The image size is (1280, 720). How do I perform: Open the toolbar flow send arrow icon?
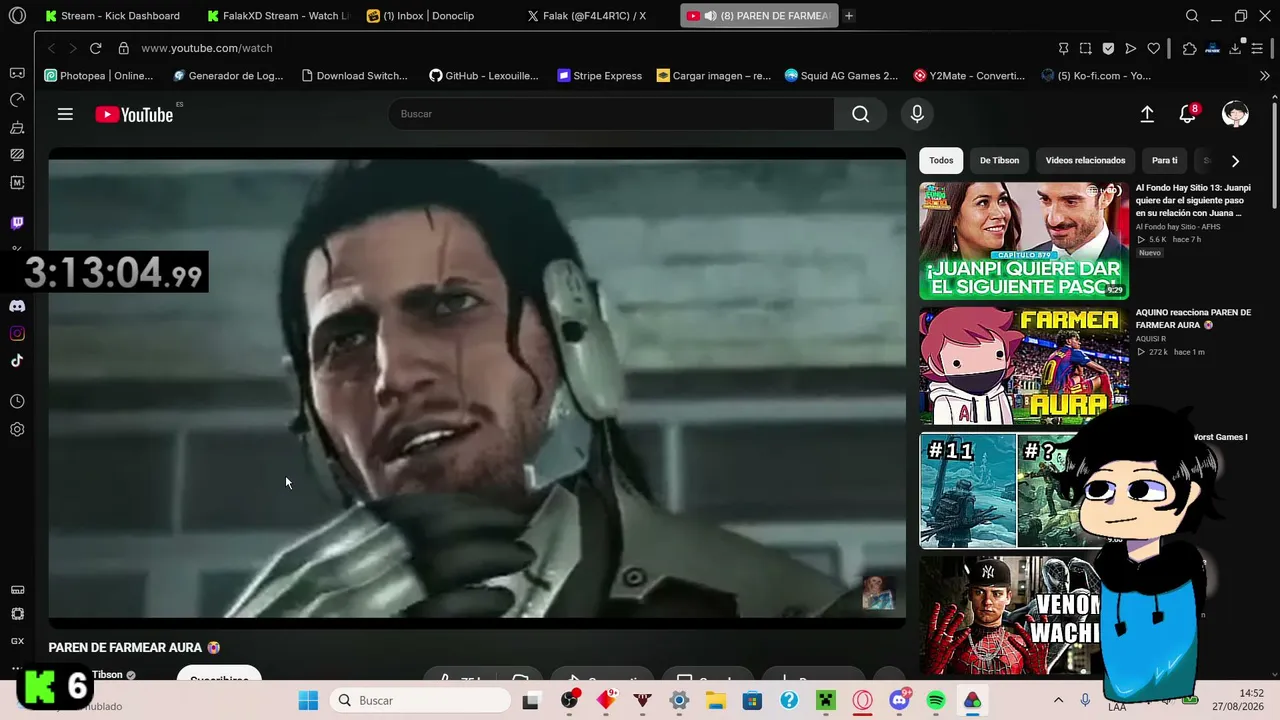1131,48
